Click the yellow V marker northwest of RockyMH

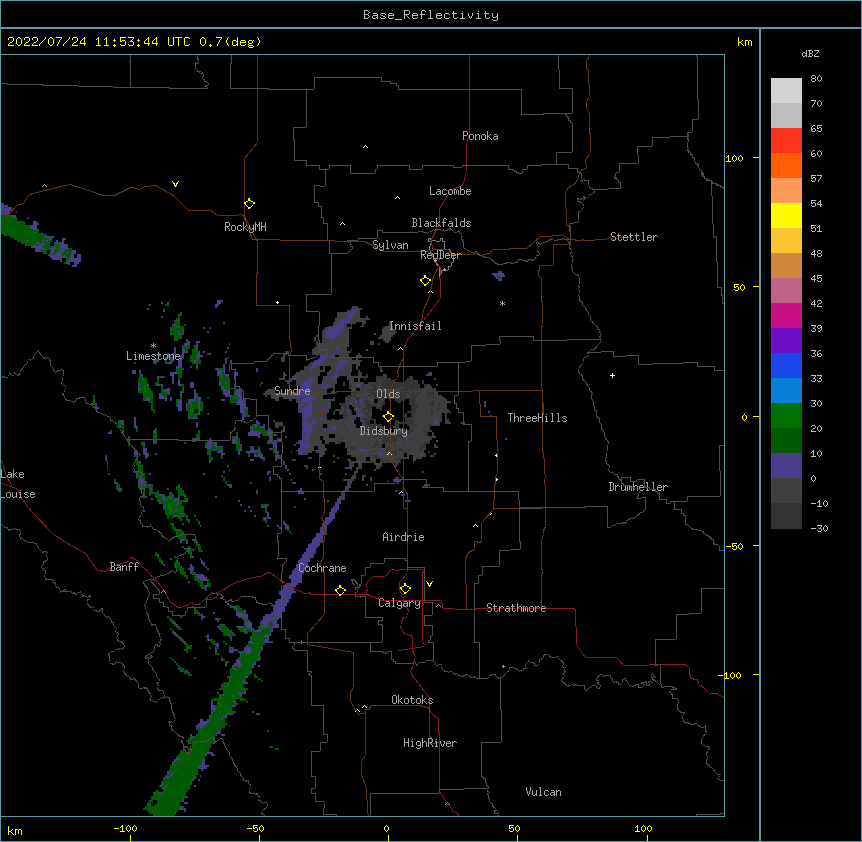click(x=175, y=184)
